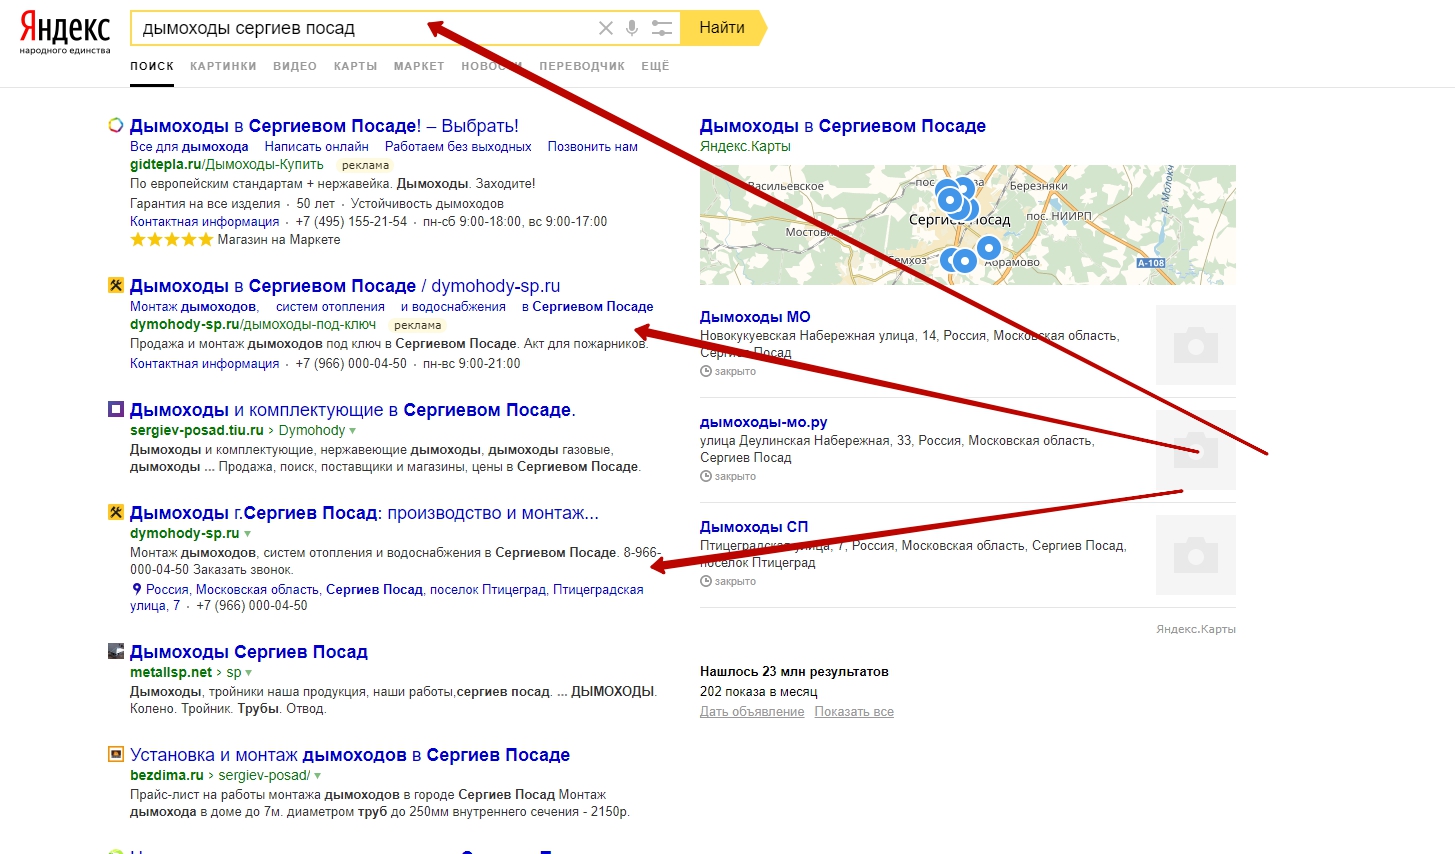Viewport: 1455px width, 854px height.
Task: Open 'Все для дымохода' sitelink
Action: click(189, 146)
